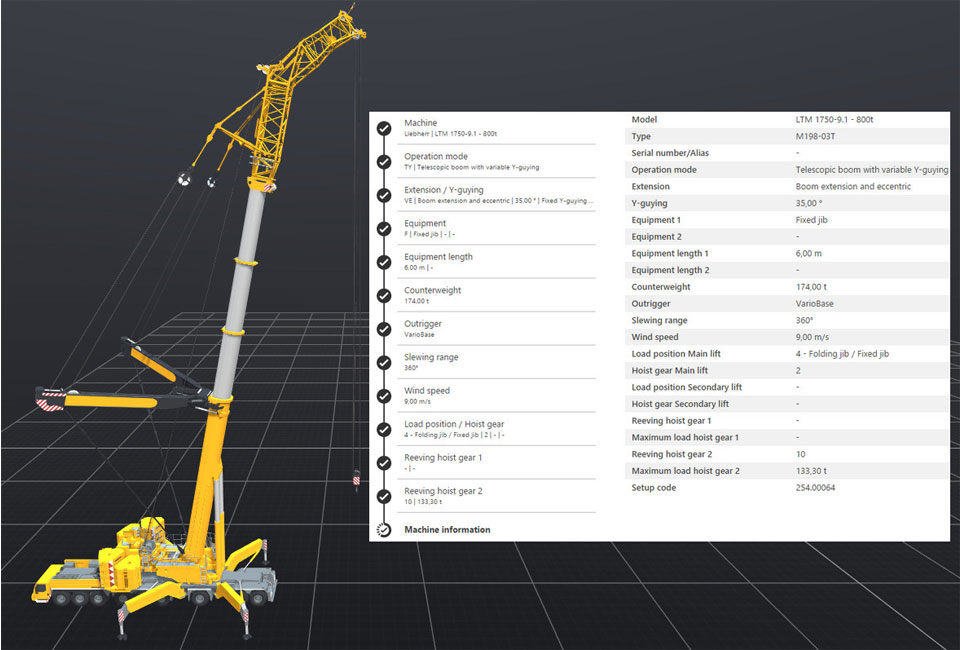The height and width of the screenshot is (650, 960).
Task: Select the checkmark icon beside Slewing range step
Action: (x=383, y=362)
